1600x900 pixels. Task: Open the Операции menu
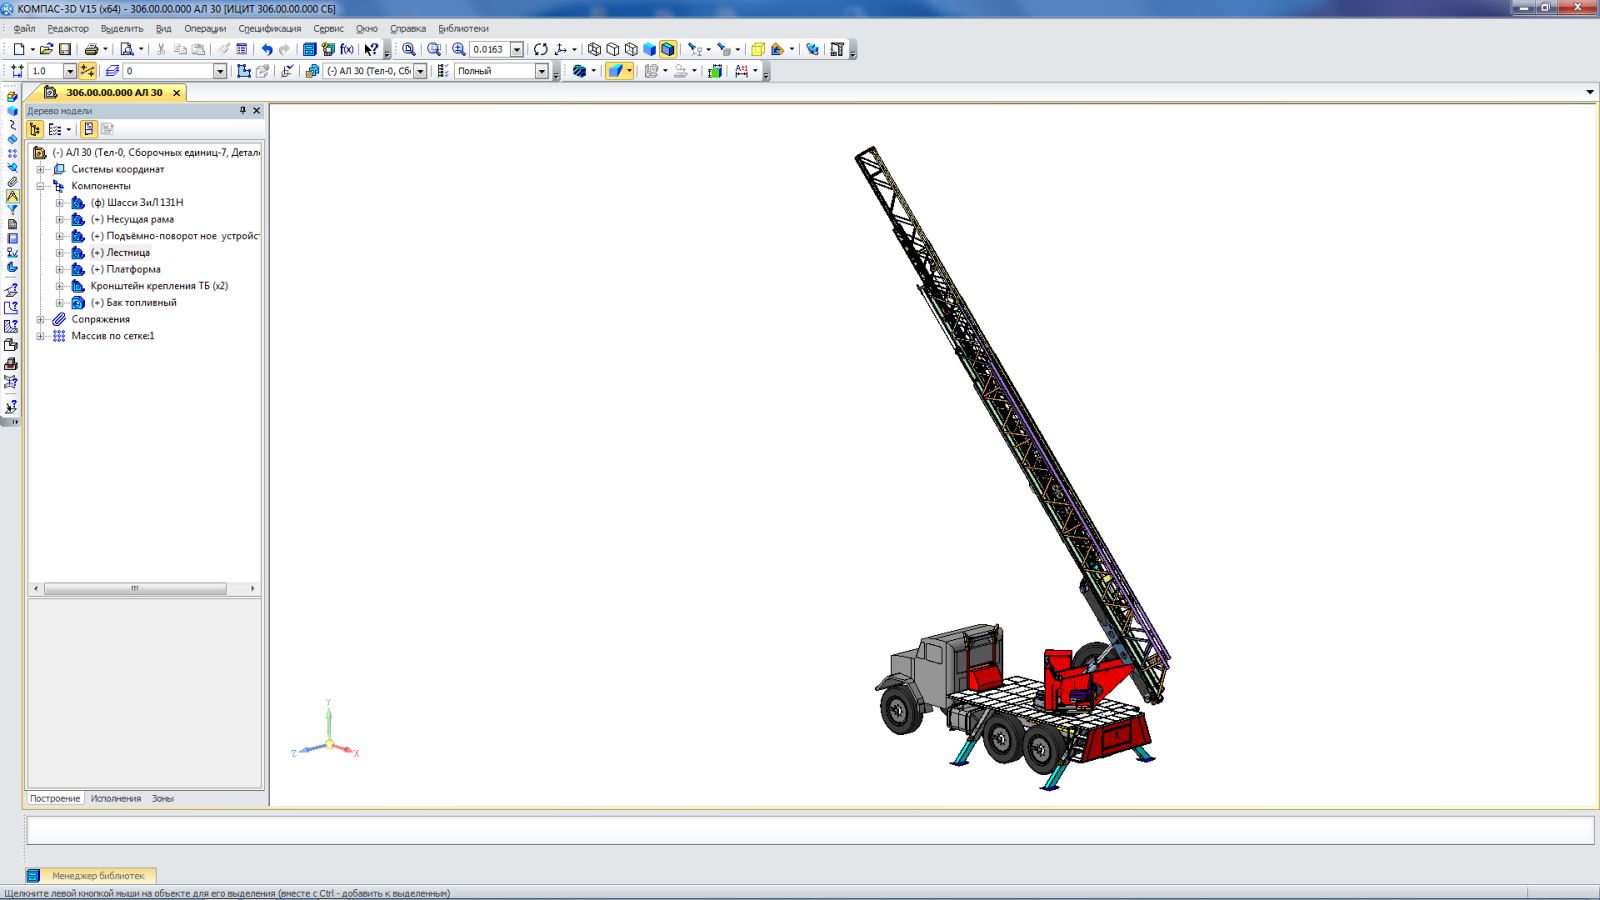pyautogui.click(x=204, y=29)
